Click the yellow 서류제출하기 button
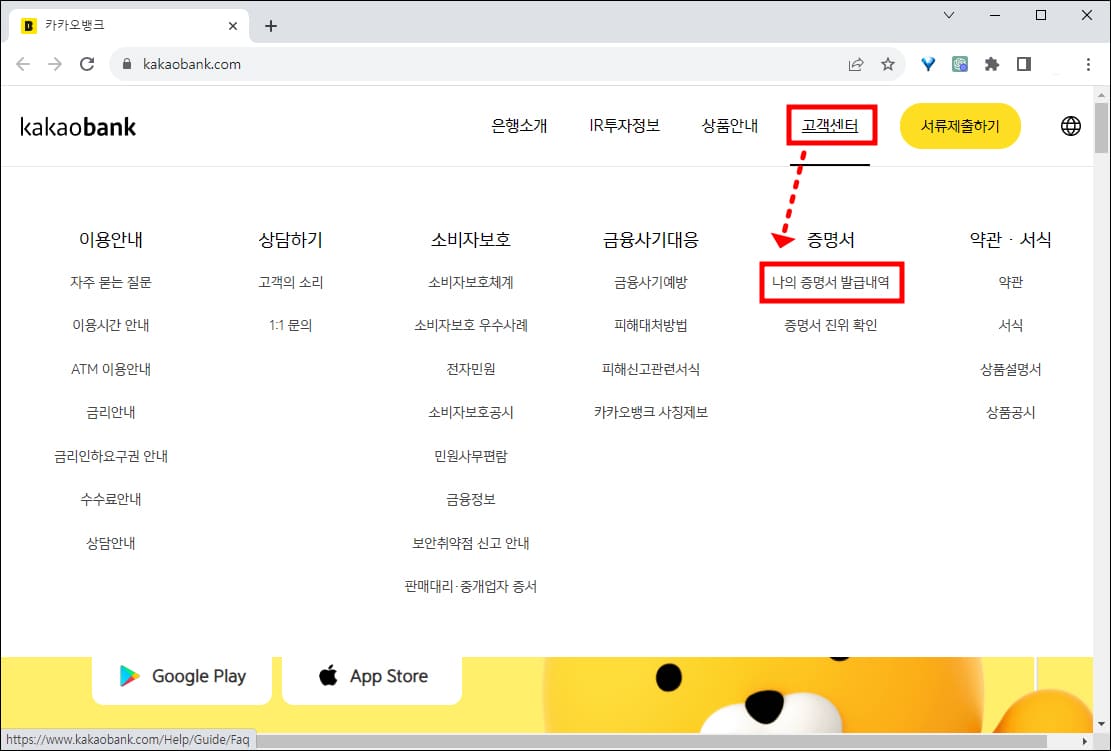The width and height of the screenshot is (1111, 751). 959,126
